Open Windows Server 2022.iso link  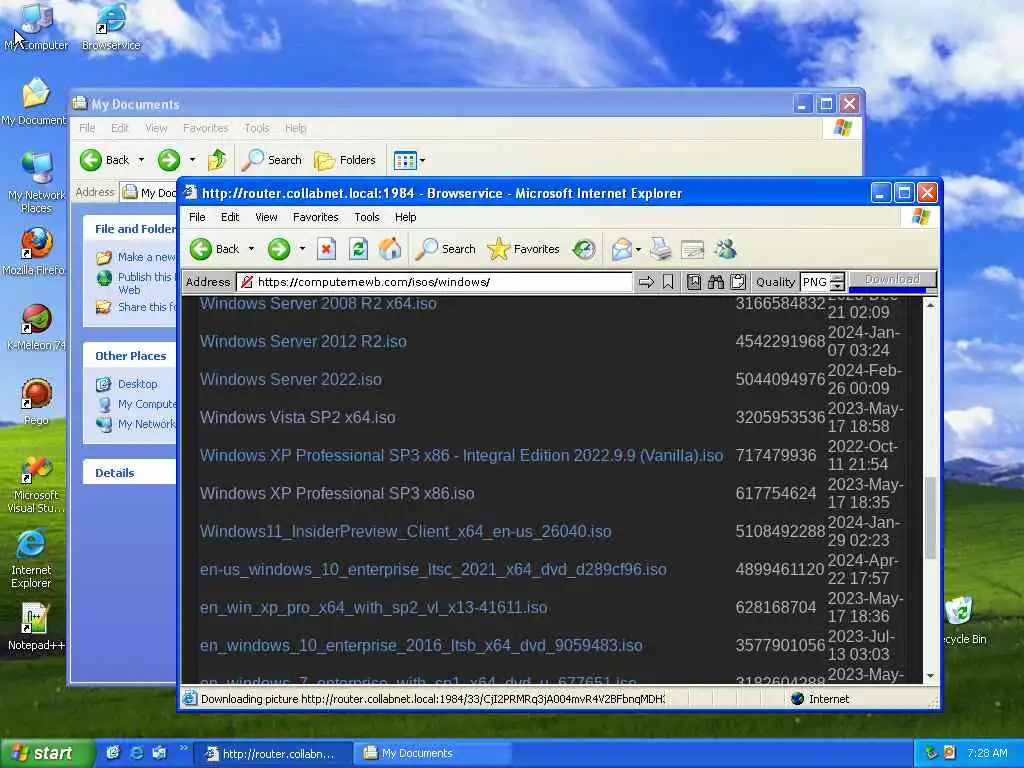tap(291, 379)
